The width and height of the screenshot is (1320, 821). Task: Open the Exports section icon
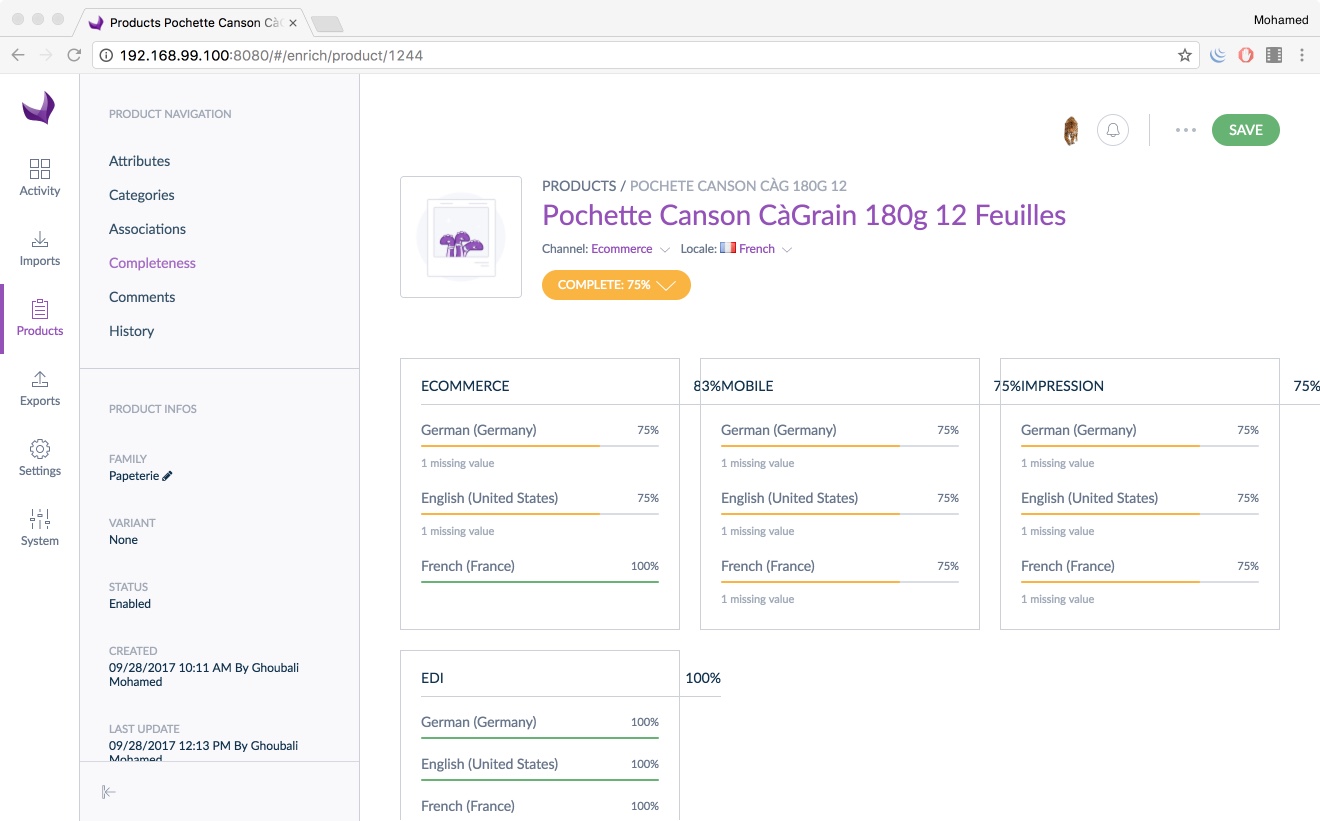tap(39, 388)
